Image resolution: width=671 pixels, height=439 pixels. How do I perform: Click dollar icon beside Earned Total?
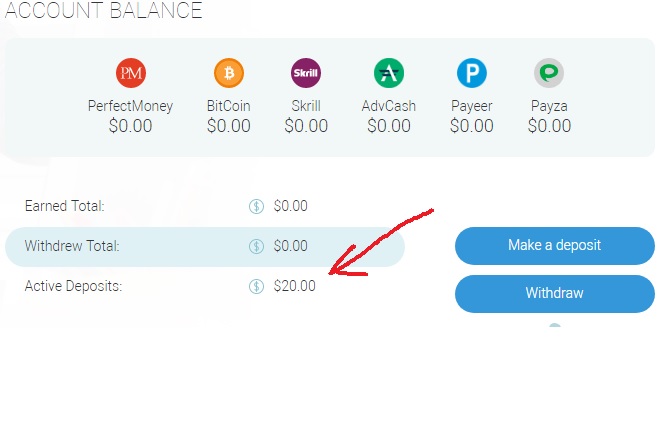256,207
